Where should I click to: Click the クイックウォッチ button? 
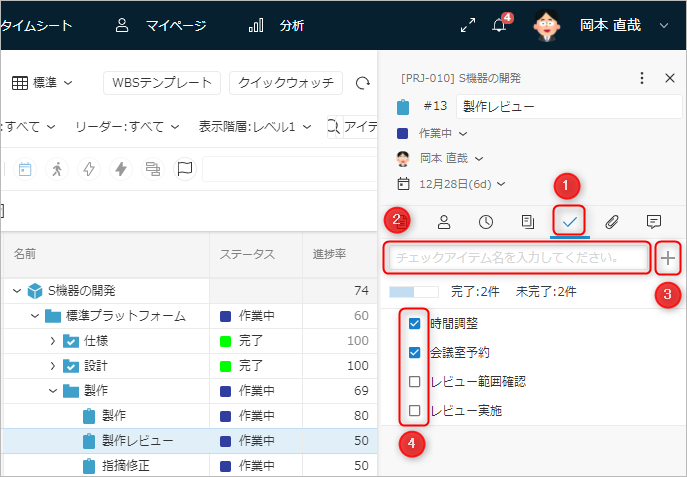(286, 82)
